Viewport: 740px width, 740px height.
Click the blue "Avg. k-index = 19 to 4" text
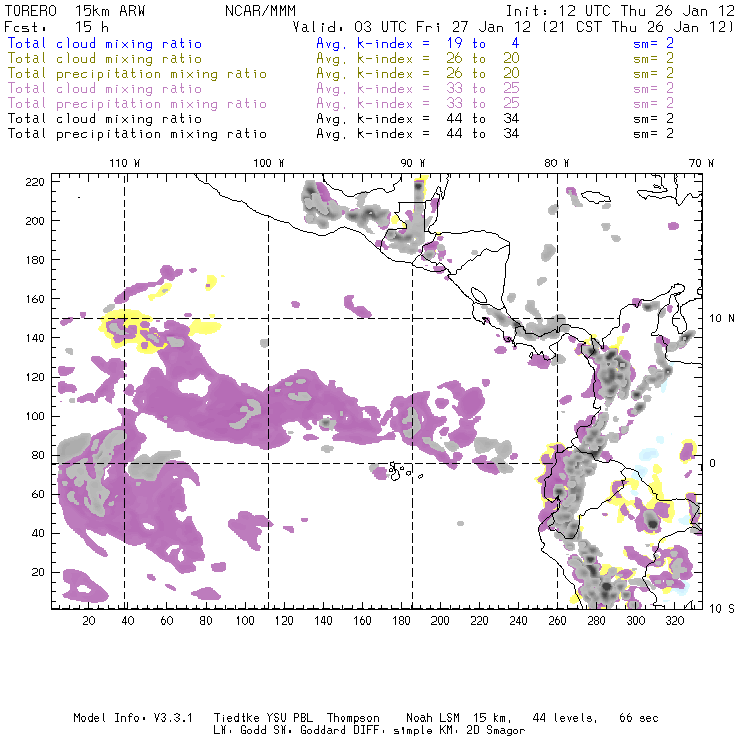[418, 43]
